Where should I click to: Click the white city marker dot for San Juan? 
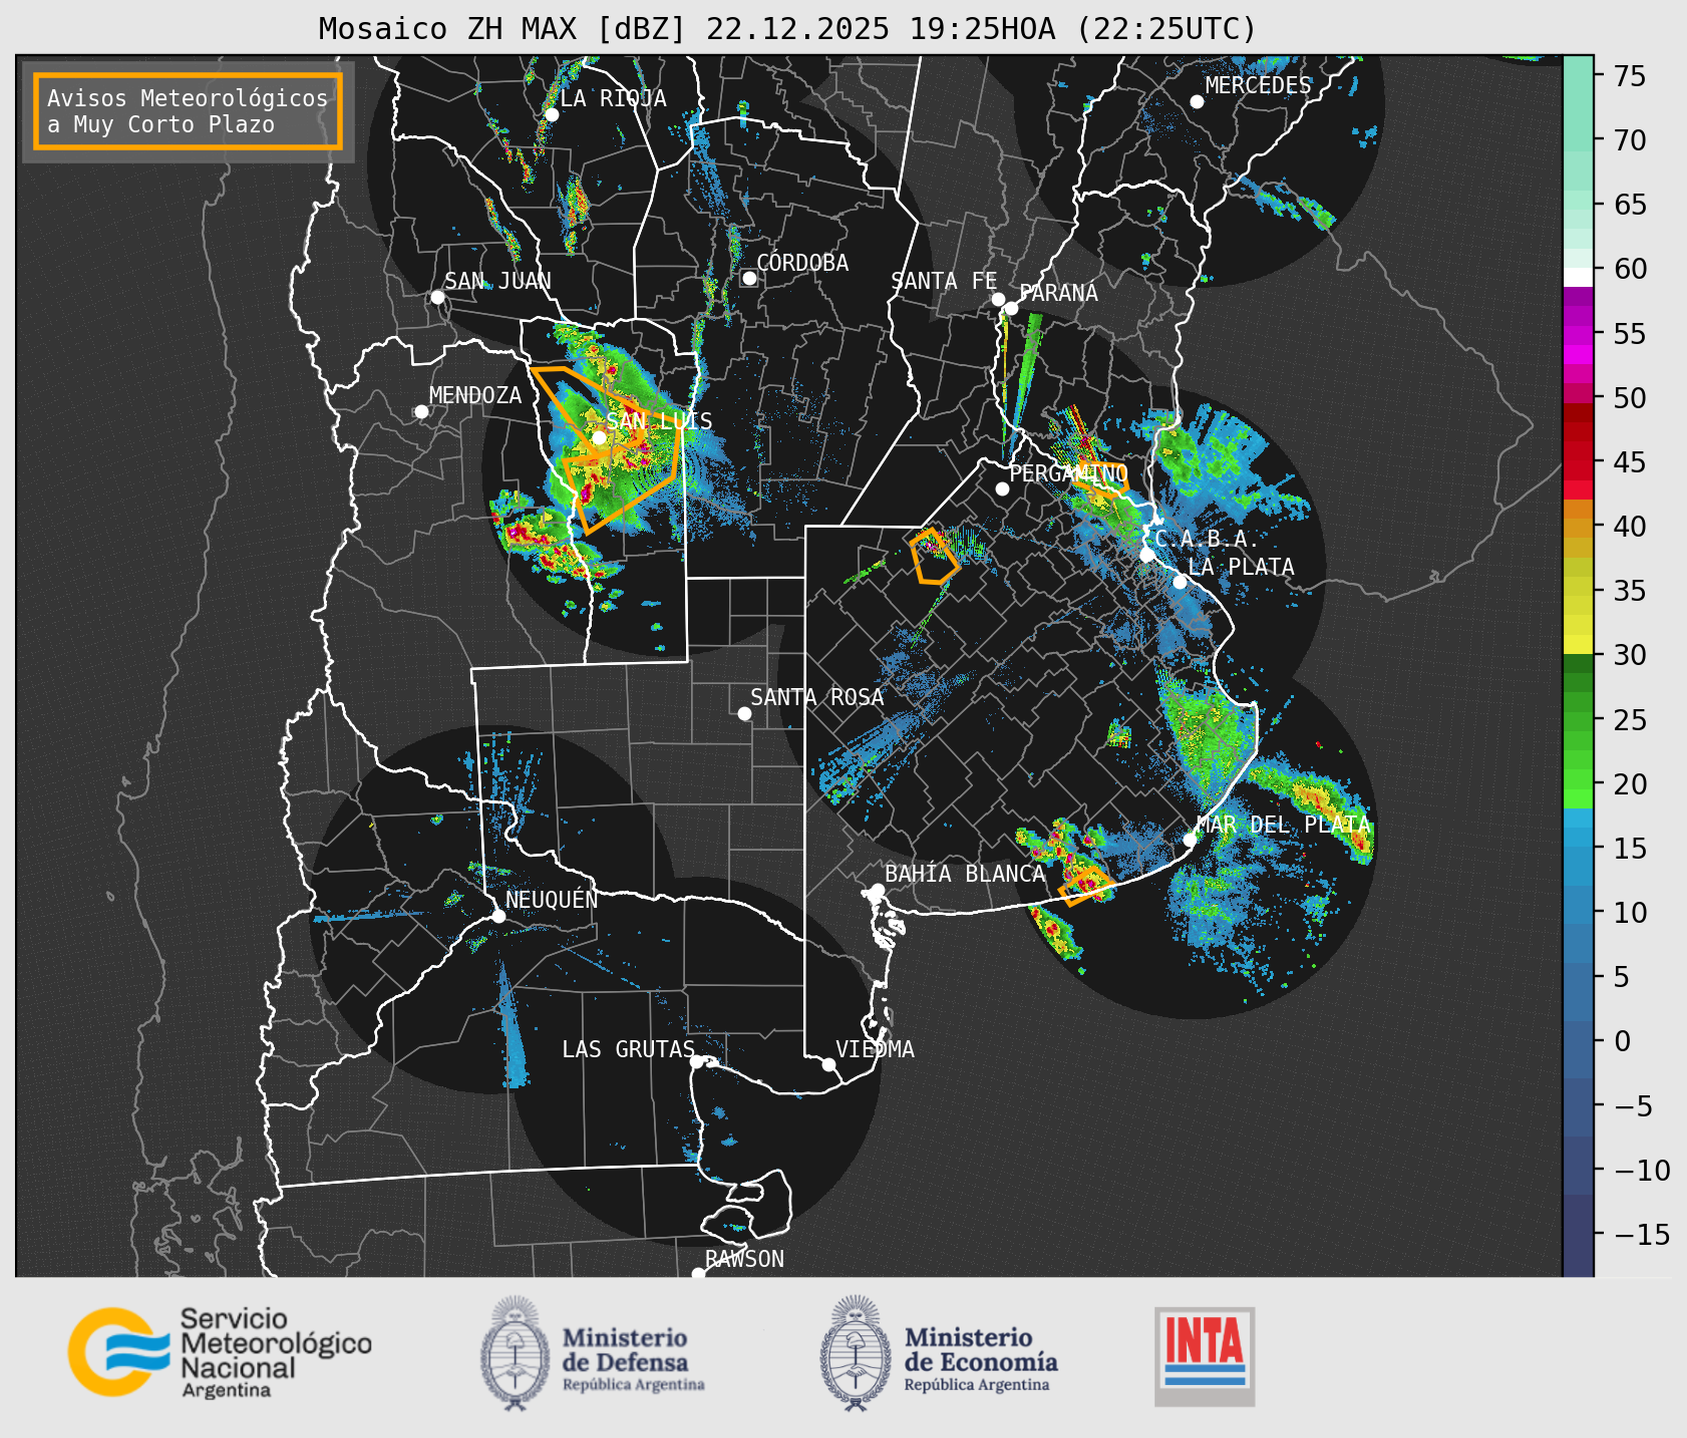point(437,297)
